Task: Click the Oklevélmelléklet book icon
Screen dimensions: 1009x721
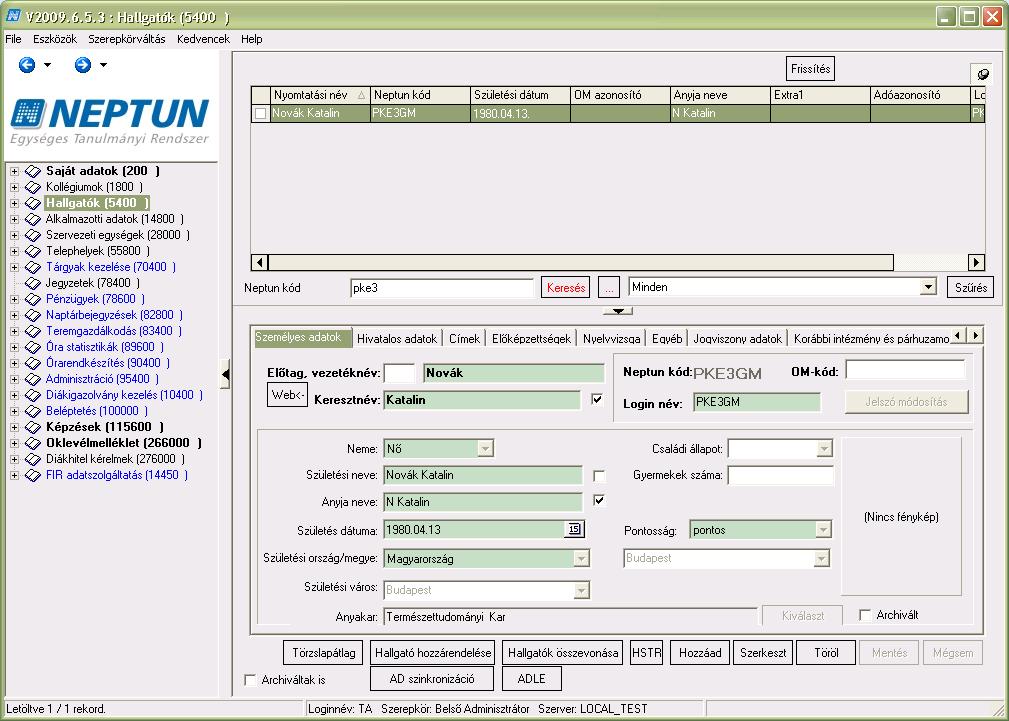Action: (33, 443)
